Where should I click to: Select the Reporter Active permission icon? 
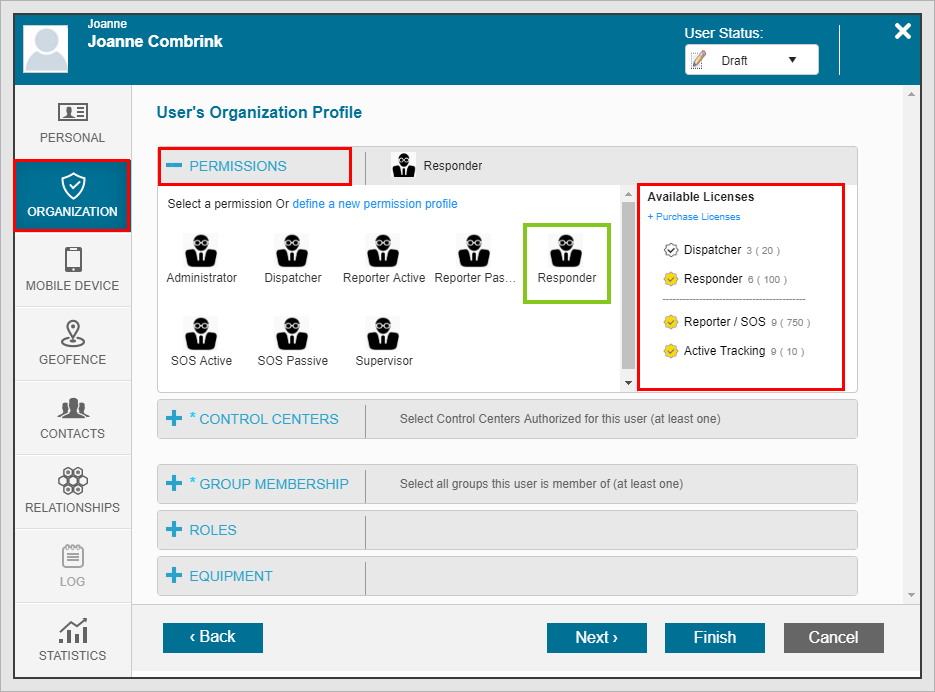coord(383,251)
